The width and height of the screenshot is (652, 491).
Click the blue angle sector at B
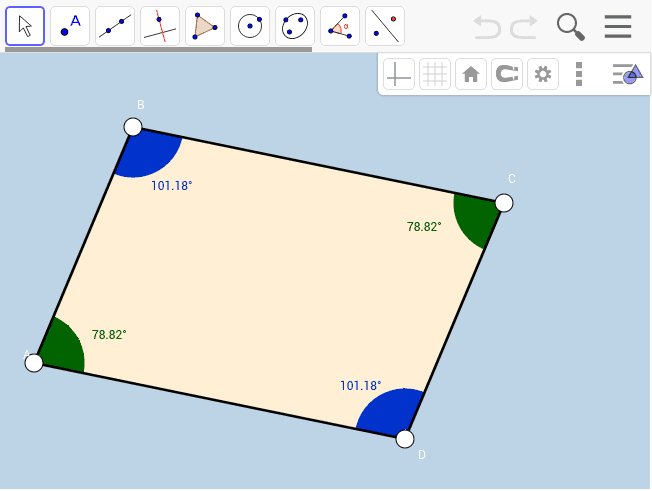[x=150, y=154]
